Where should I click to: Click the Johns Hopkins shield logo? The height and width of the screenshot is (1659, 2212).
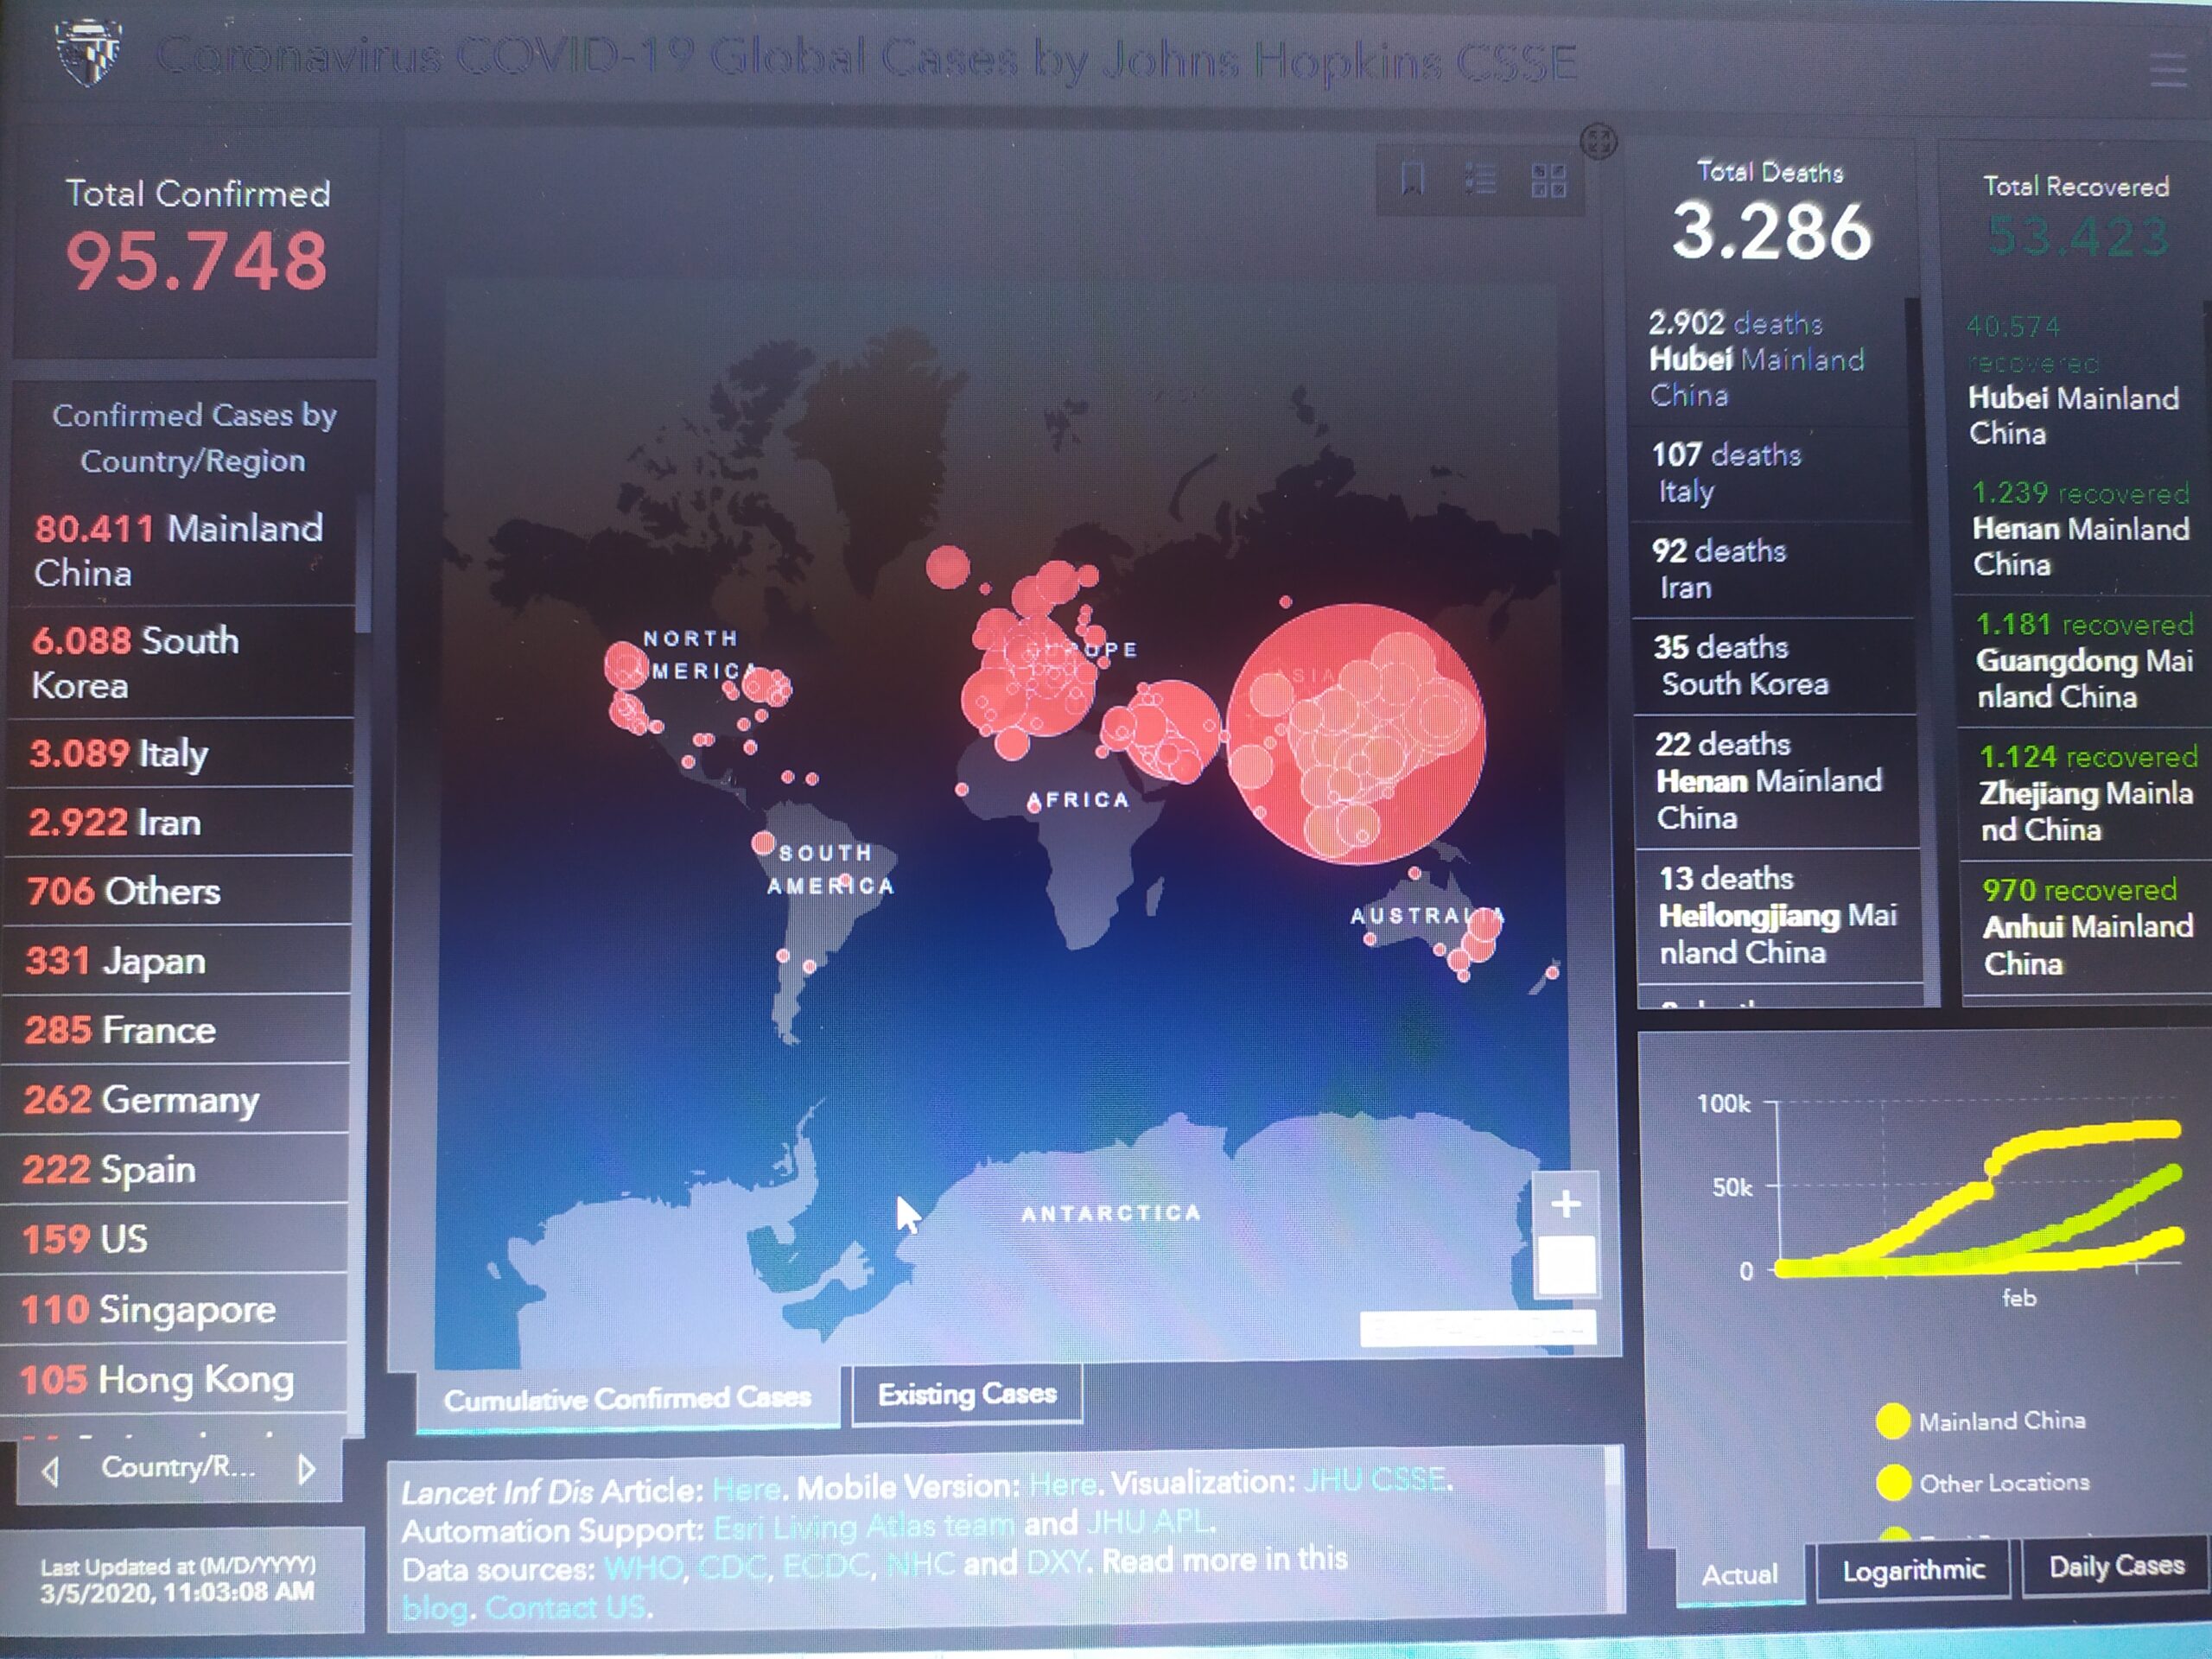[x=90, y=52]
